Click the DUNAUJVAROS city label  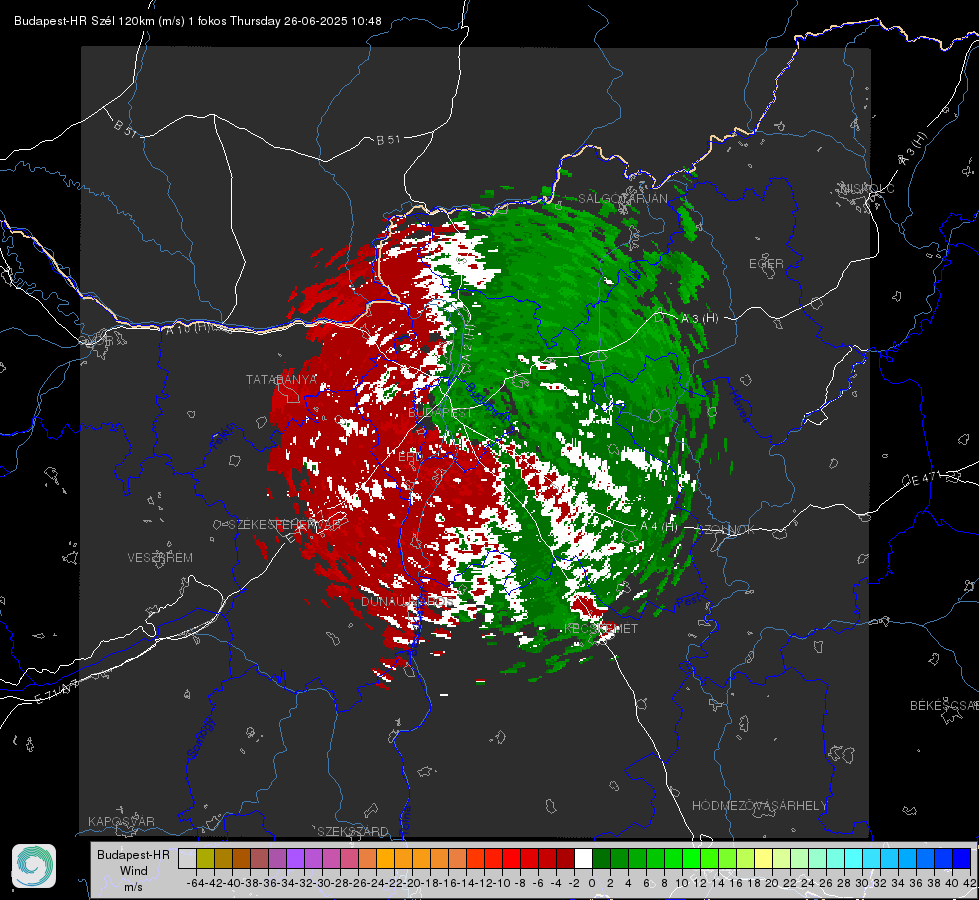pos(408,601)
